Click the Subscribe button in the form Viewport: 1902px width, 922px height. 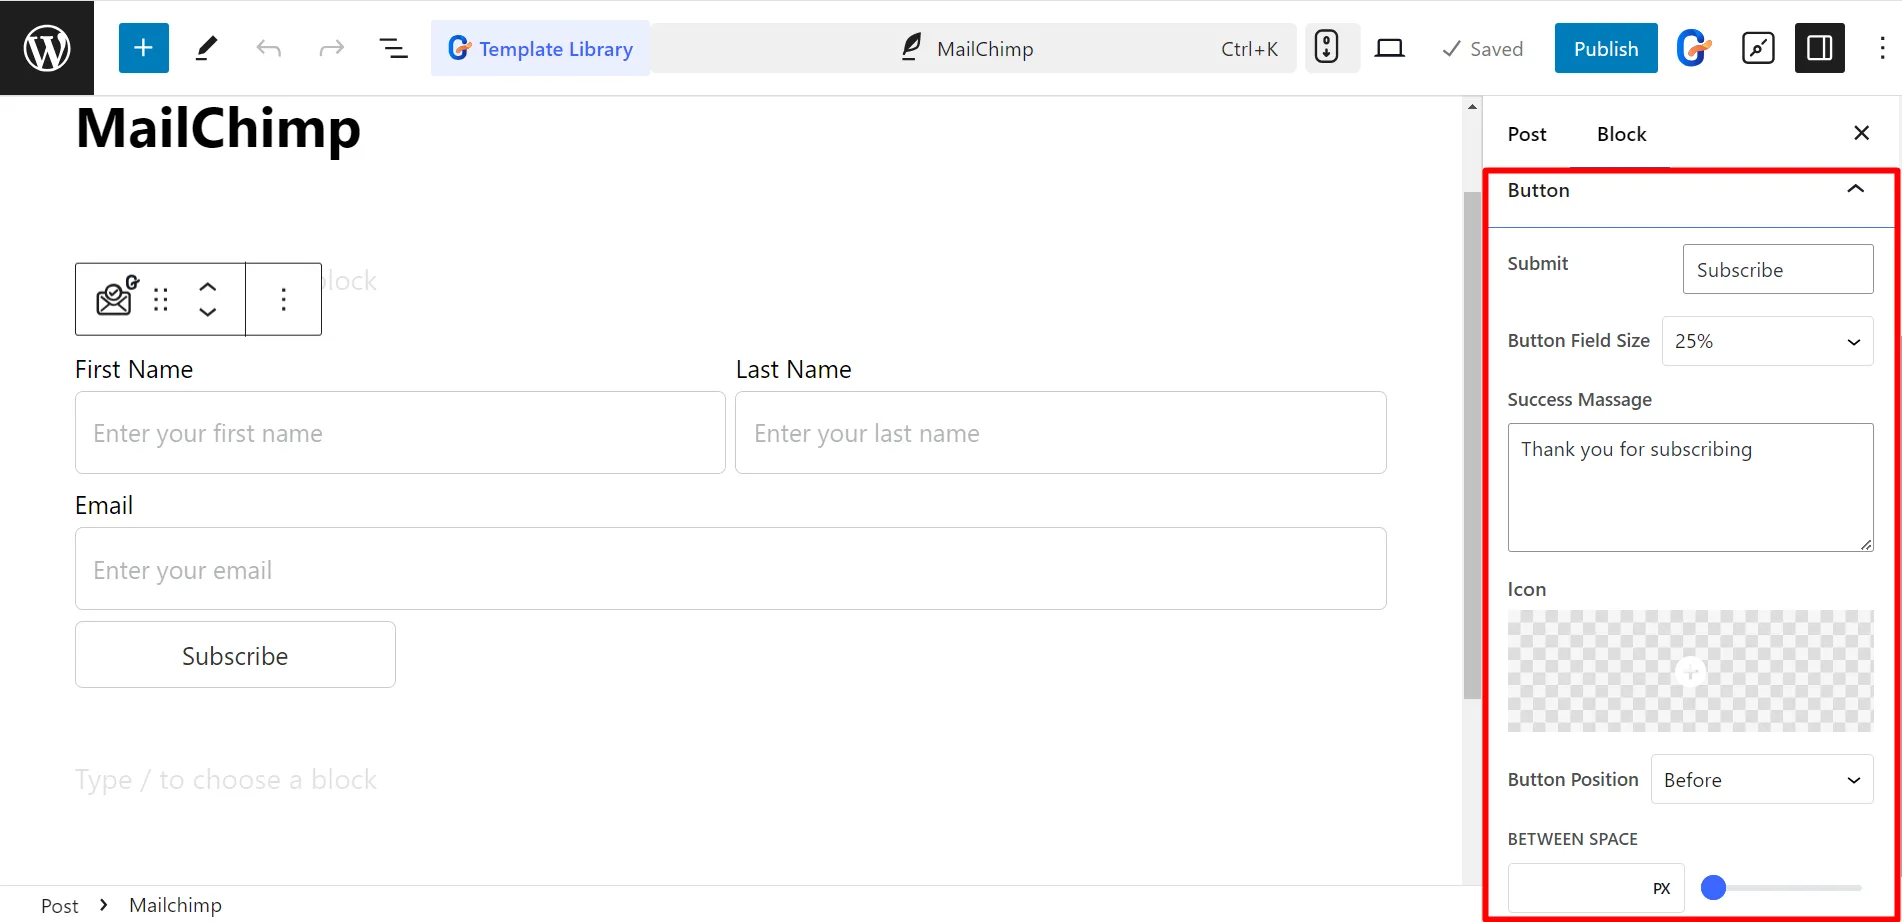point(235,655)
